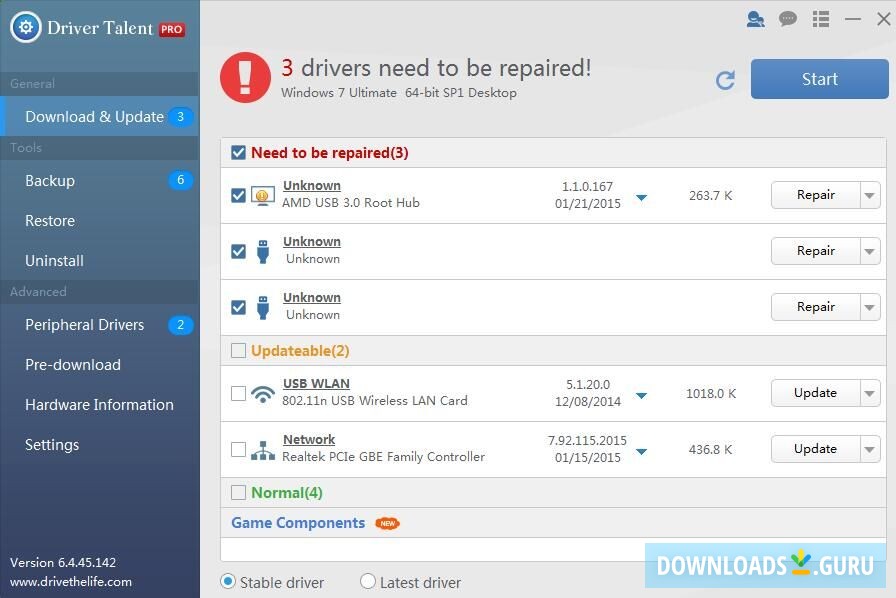Viewport: 896px width, 598px height.
Task: Click the NEW badge beside Game Components
Action: pyautogui.click(x=387, y=523)
